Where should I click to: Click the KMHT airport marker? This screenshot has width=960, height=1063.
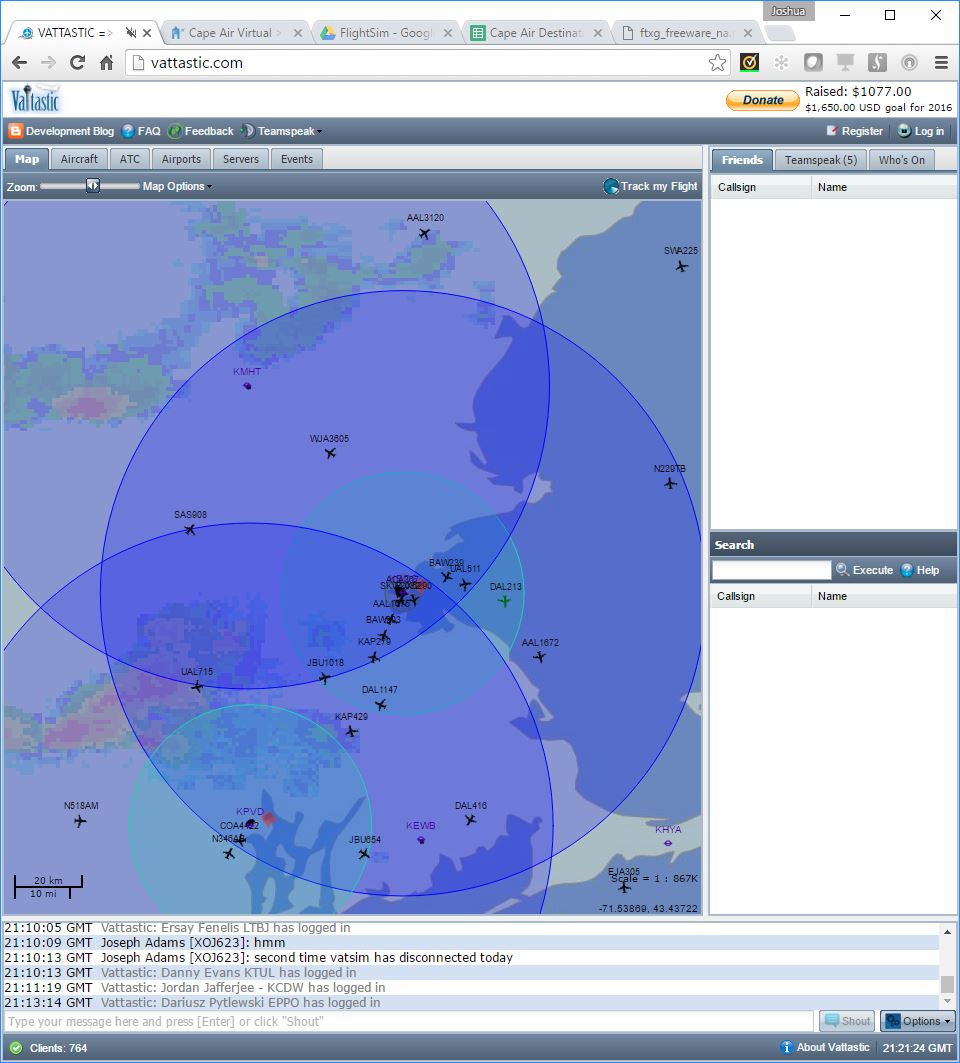coord(247,386)
